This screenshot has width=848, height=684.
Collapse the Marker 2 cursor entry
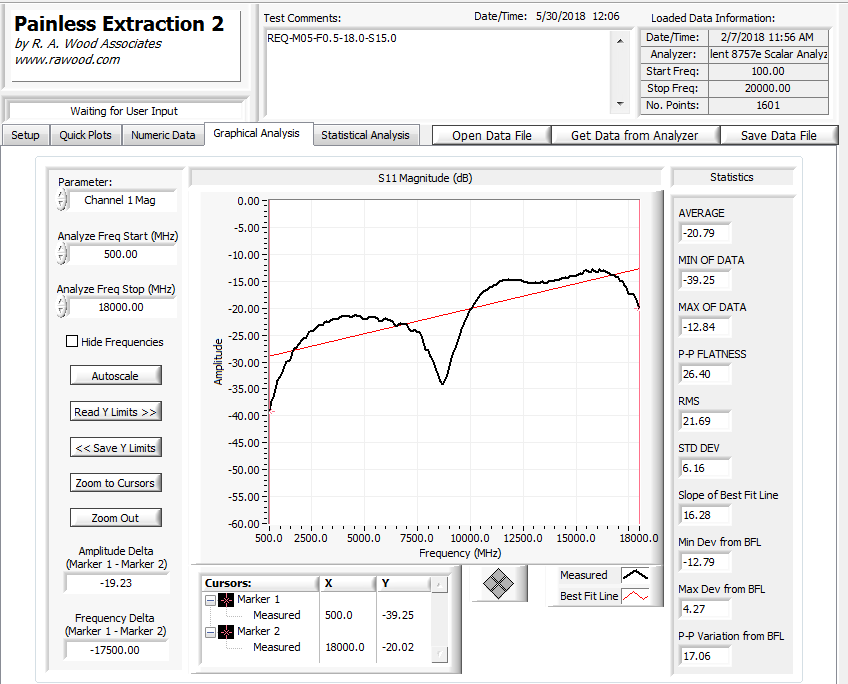tap(210, 632)
